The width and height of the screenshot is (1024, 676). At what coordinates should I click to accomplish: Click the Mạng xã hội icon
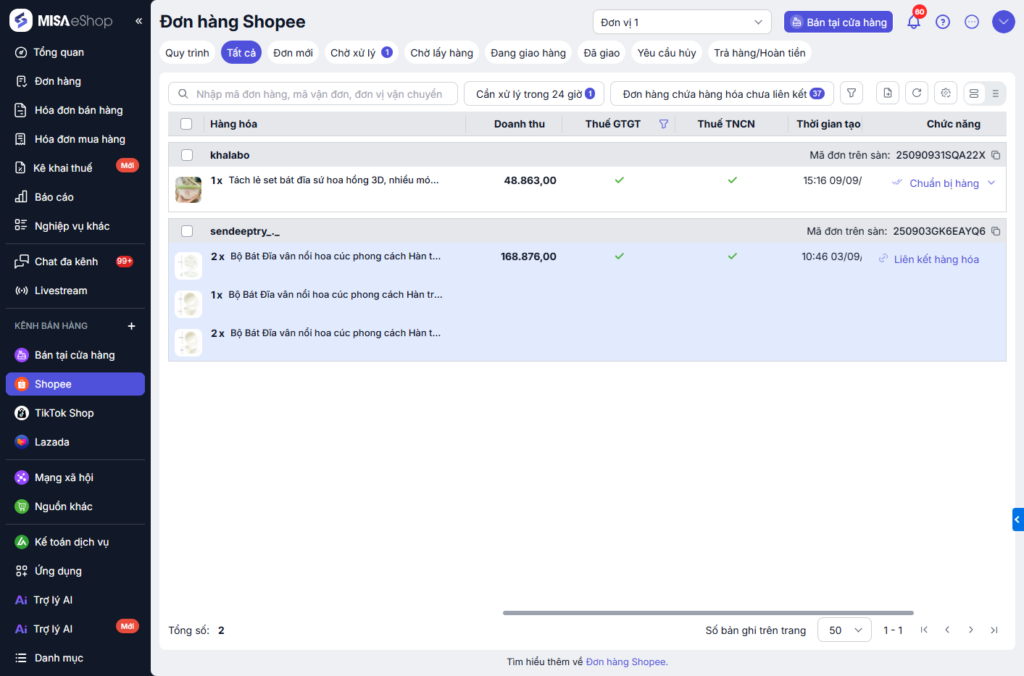pyautogui.click(x=22, y=477)
